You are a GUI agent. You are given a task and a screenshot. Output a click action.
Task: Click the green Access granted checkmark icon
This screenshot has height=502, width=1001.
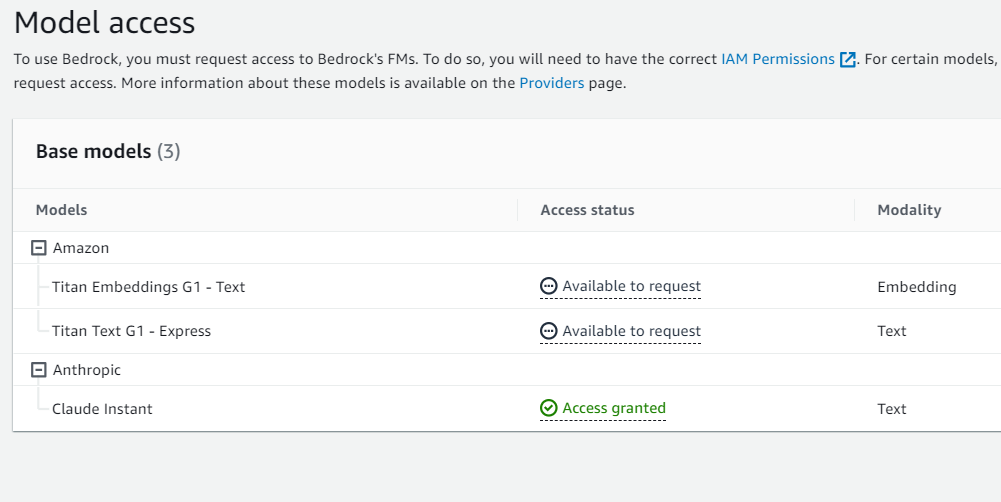[548, 408]
